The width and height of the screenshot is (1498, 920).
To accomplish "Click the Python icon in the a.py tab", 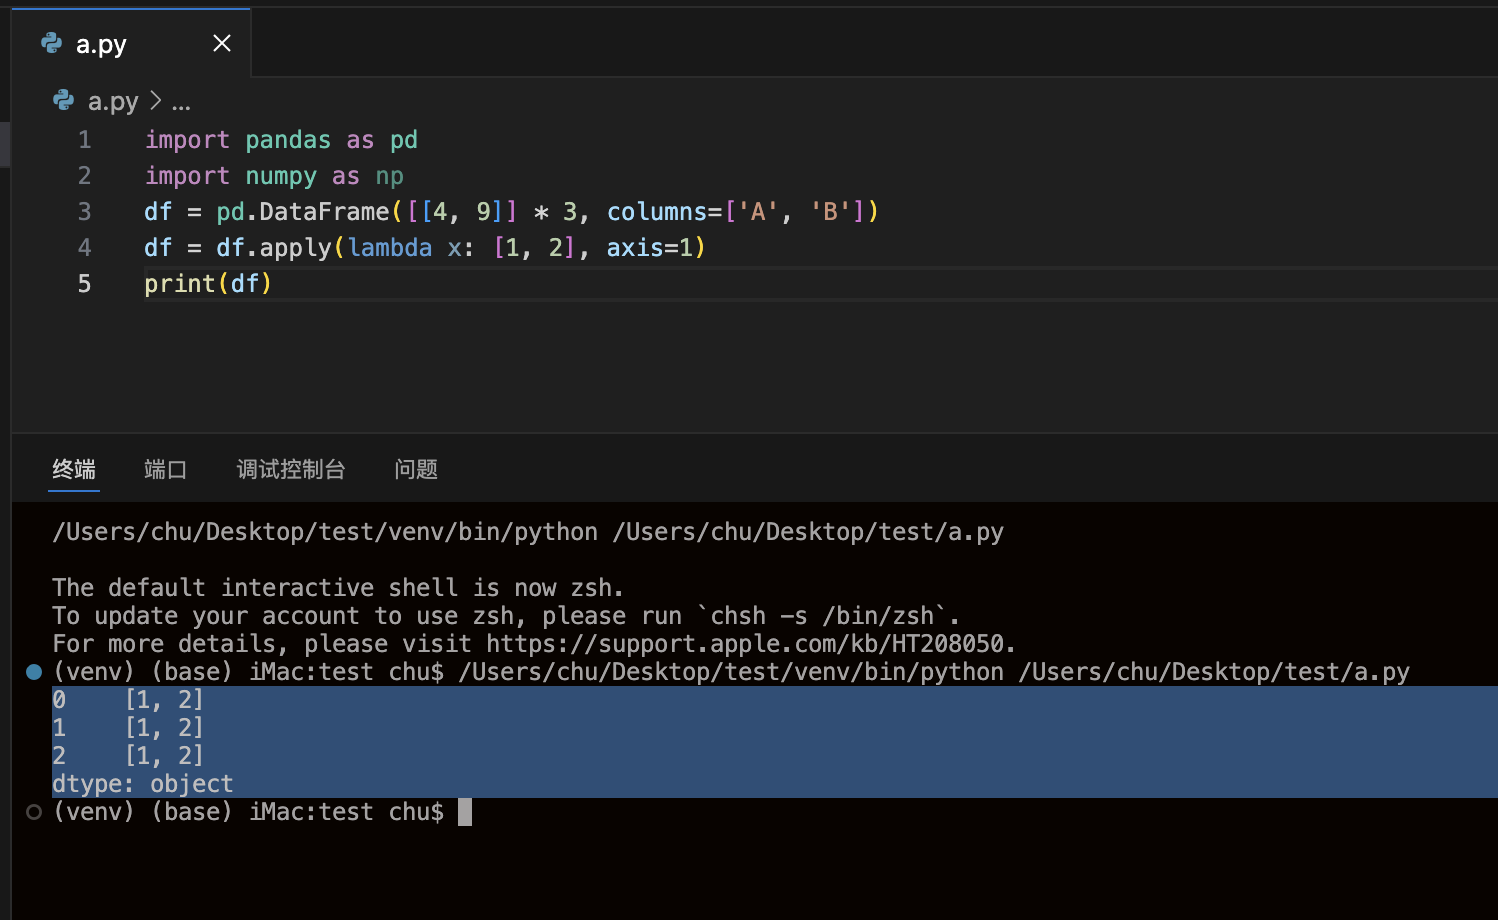I will (x=51, y=43).
